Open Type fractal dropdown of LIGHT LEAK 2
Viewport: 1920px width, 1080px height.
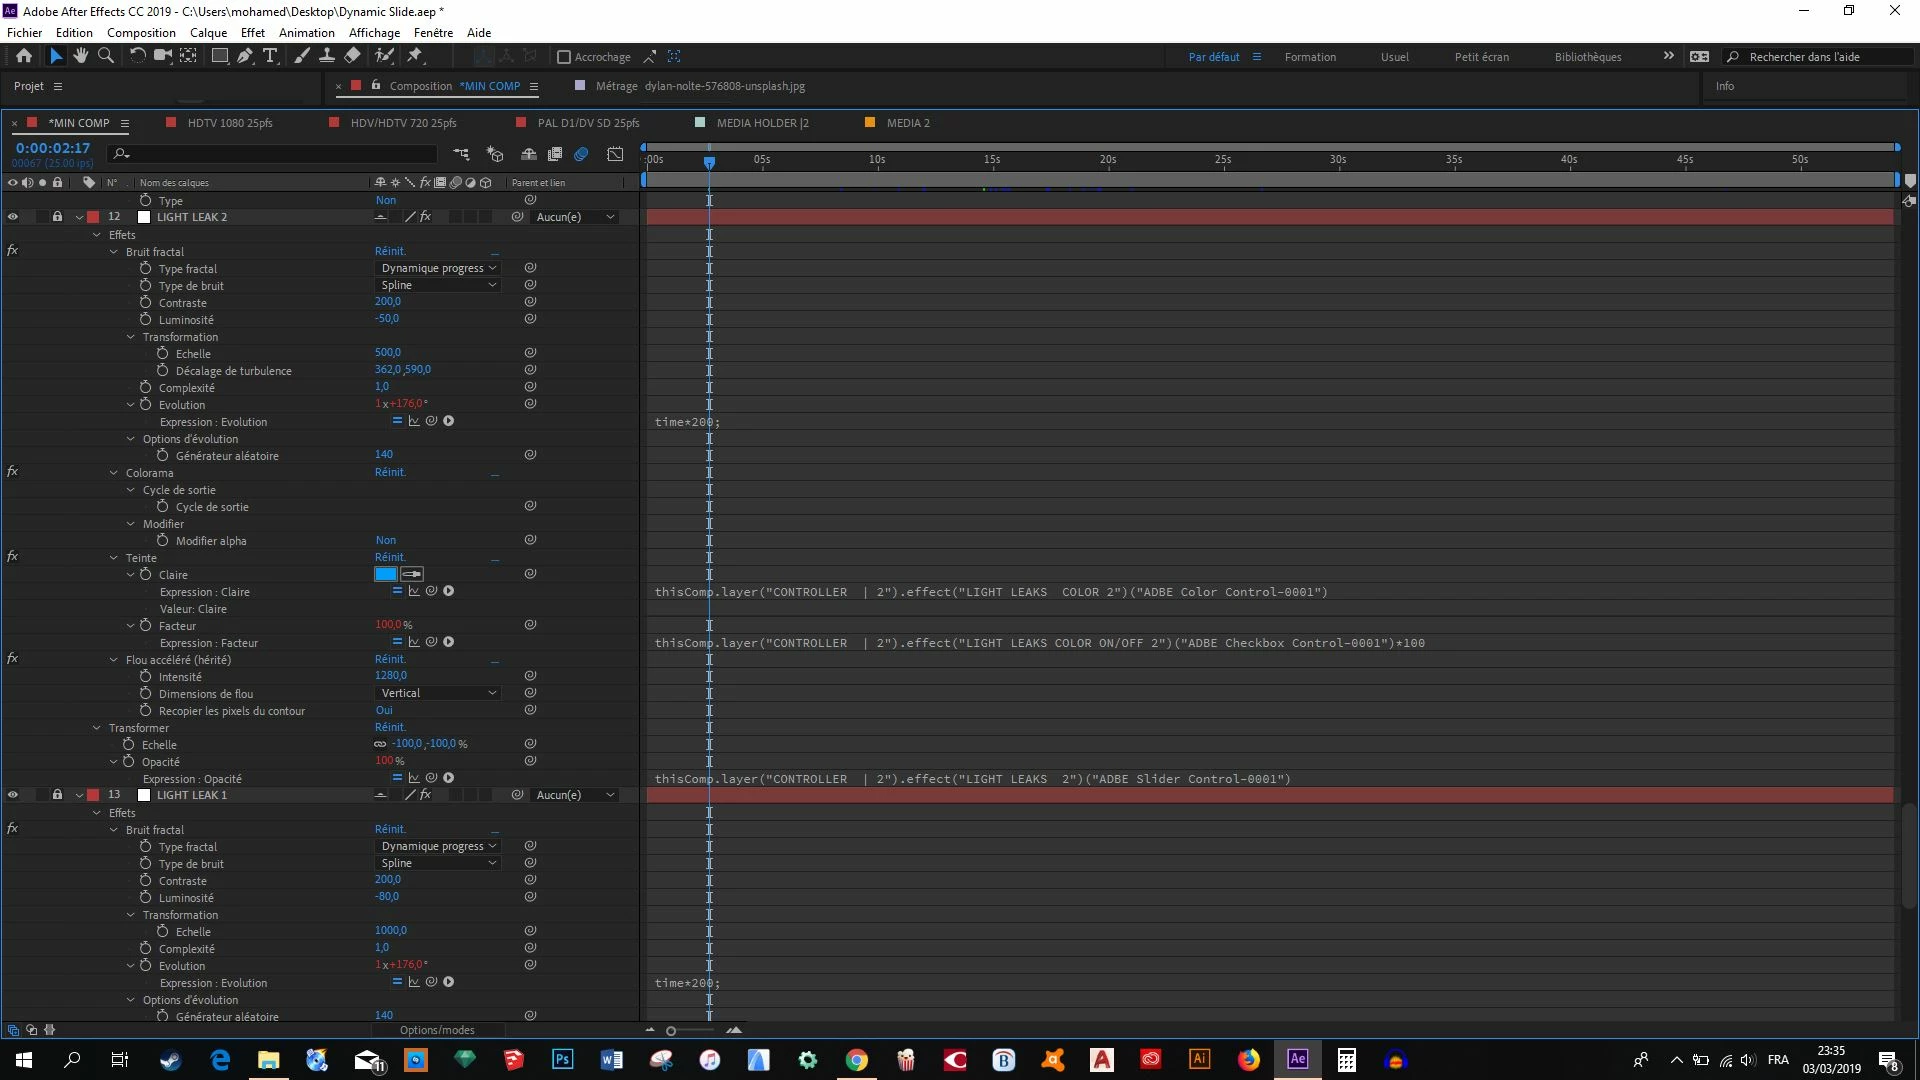pos(438,268)
